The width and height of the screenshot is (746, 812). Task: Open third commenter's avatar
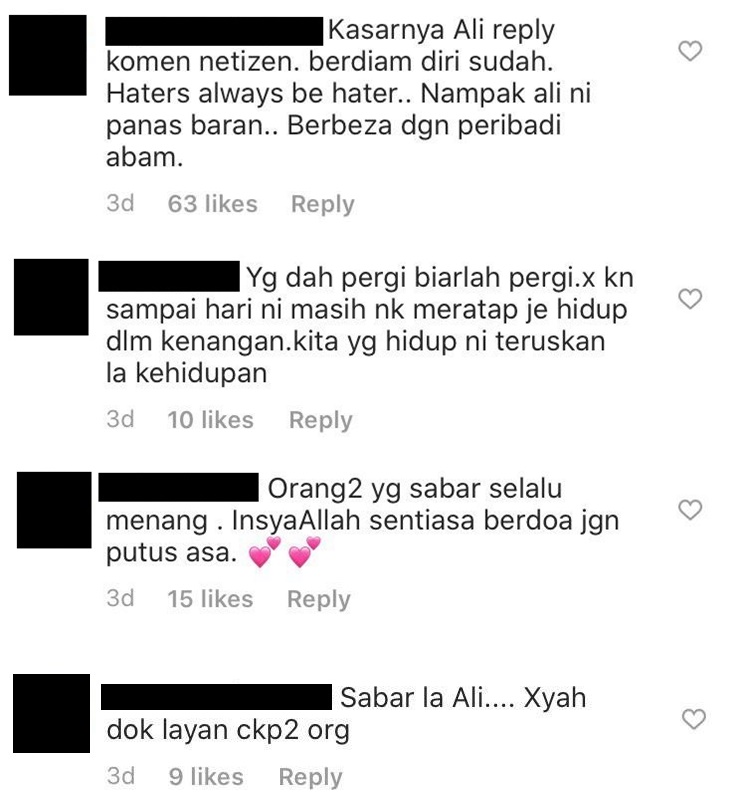coord(54,510)
